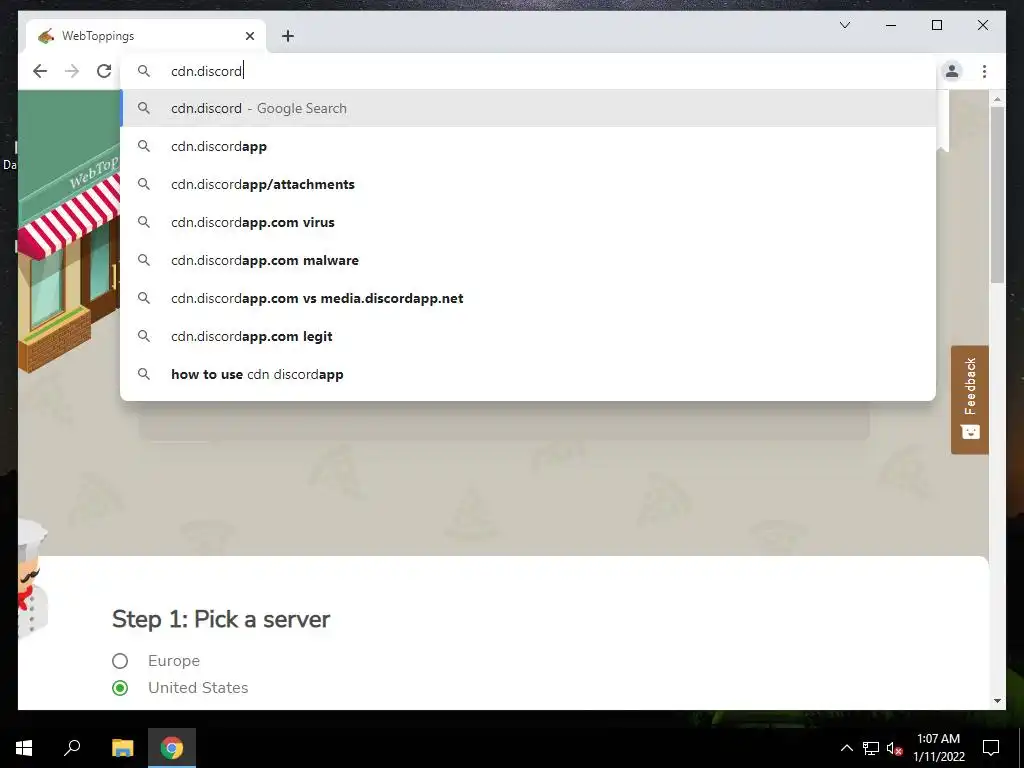The width and height of the screenshot is (1024, 768).
Task: Open the Feedback side tab
Action: tap(970, 400)
